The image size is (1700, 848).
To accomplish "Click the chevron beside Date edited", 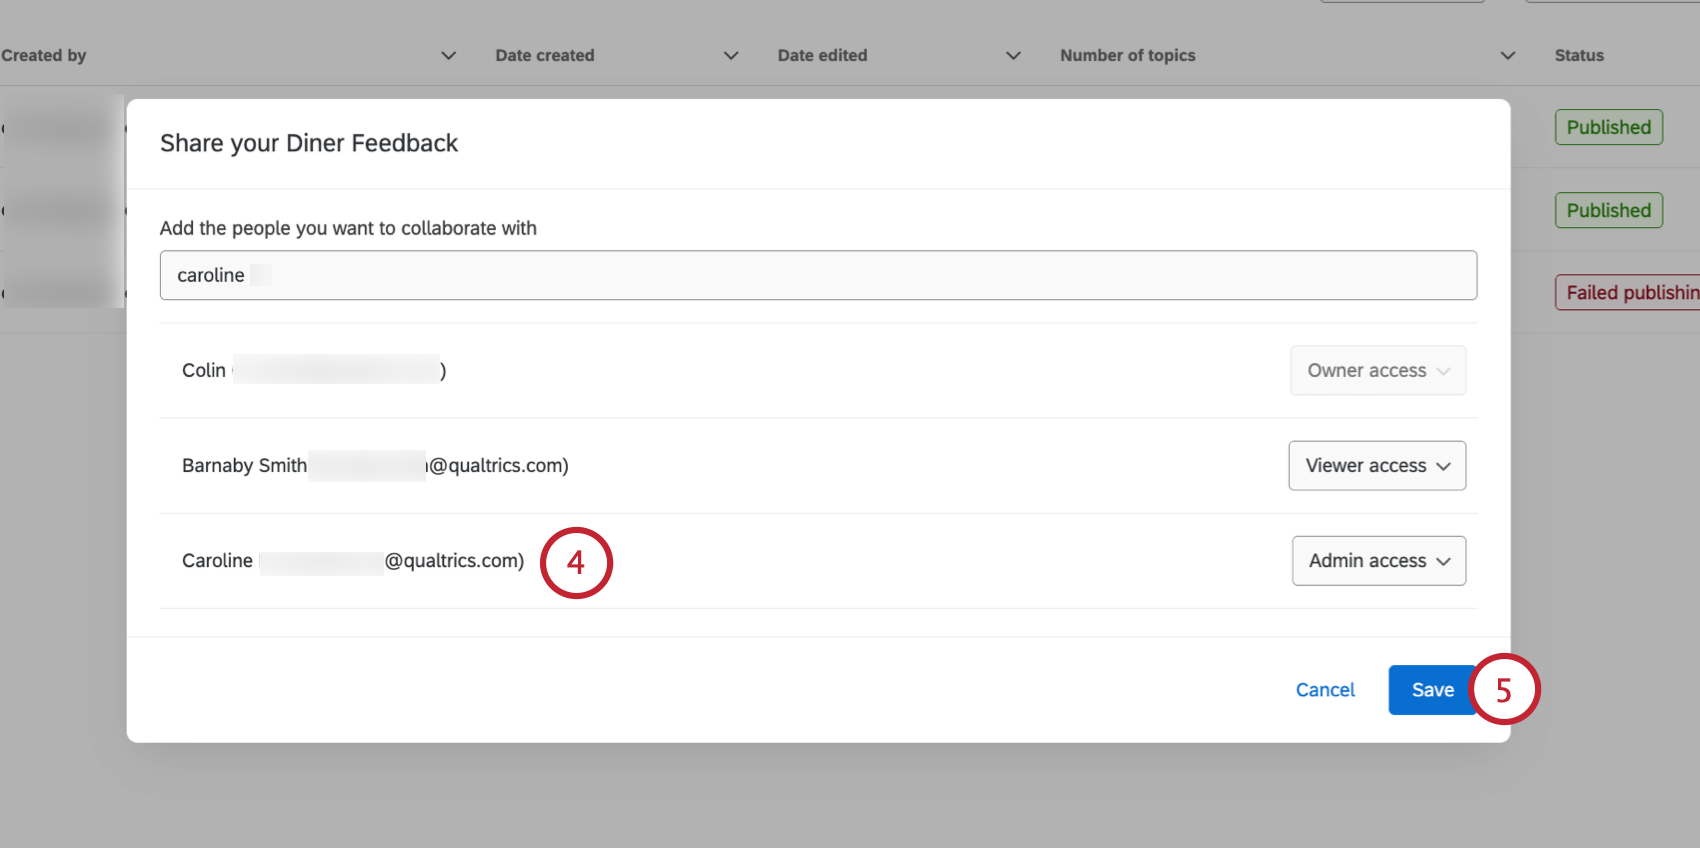I will 1013,56.
